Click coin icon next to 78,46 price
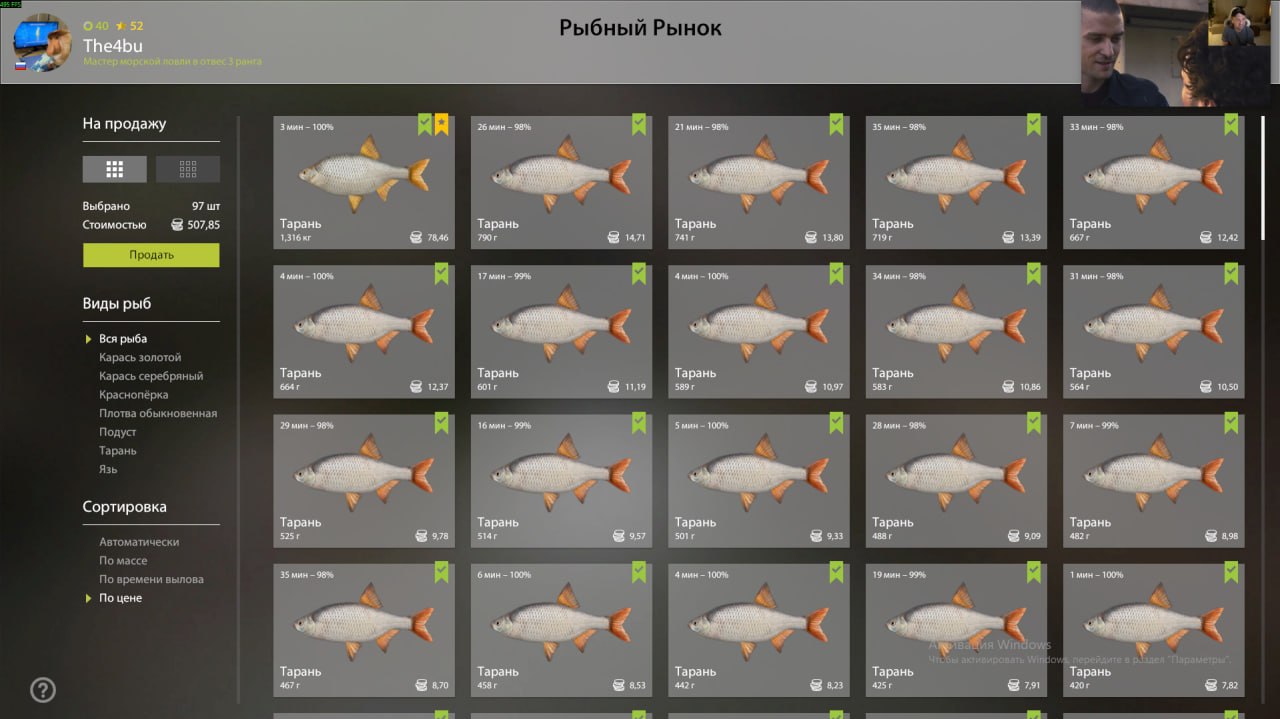Image resolution: width=1280 pixels, height=719 pixels. [416, 238]
